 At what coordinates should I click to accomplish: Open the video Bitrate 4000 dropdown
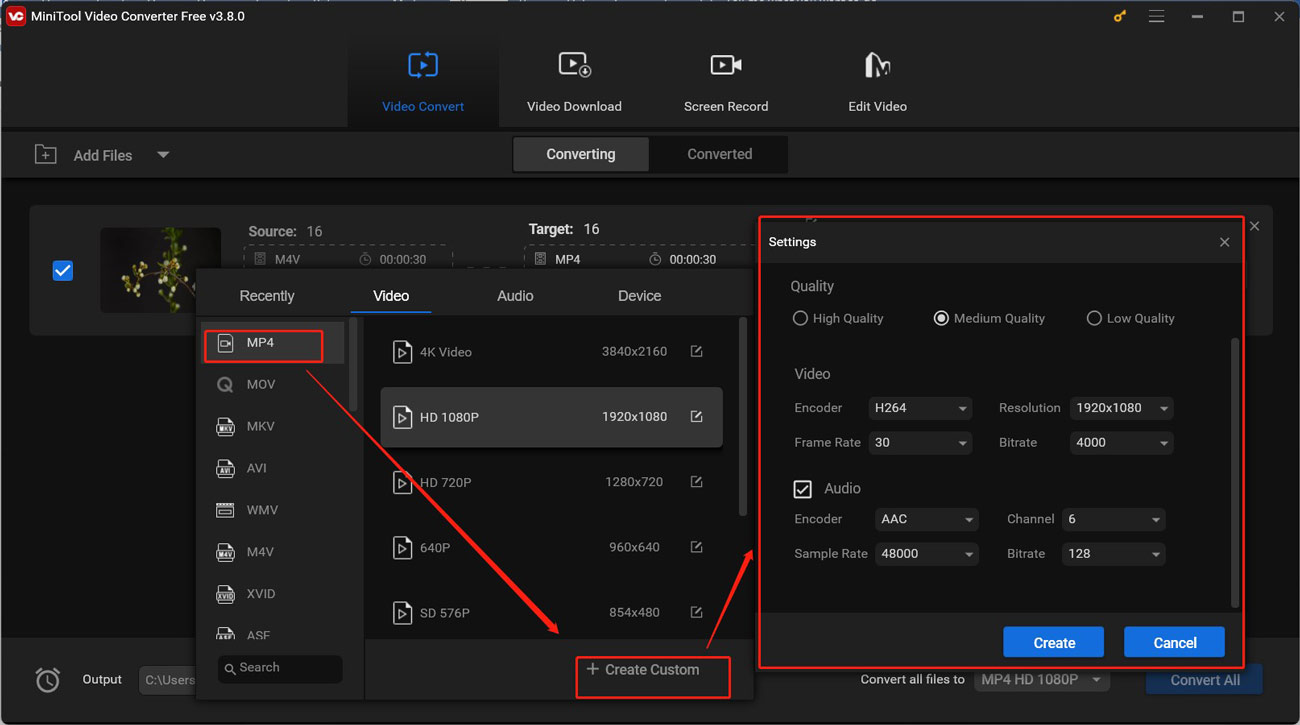pos(1121,443)
